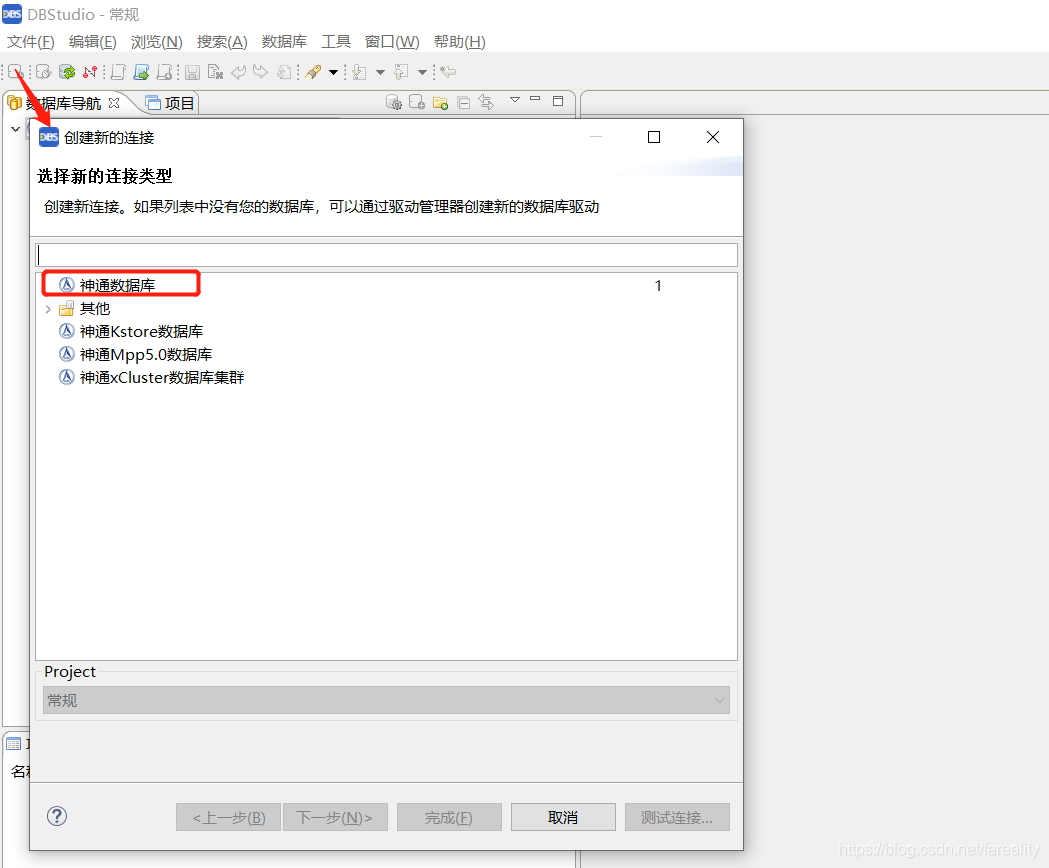Click the 完成(F) button
1049x868 pixels.
tap(449, 817)
